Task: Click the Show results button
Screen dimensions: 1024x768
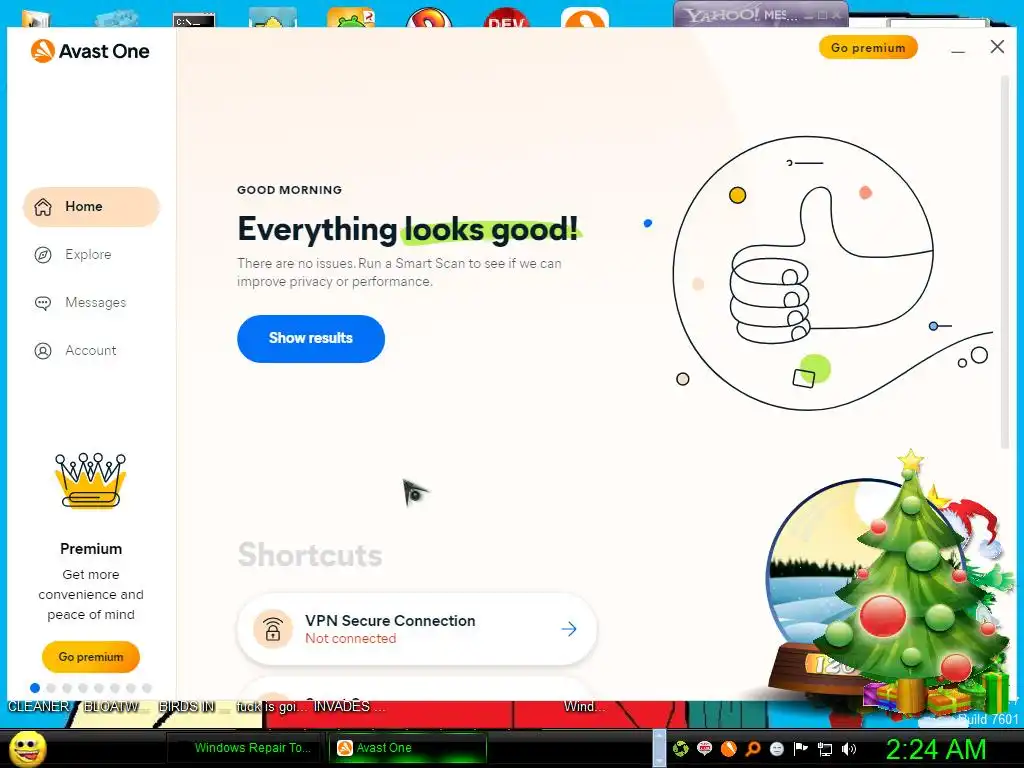Action: pyautogui.click(x=311, y=338)
